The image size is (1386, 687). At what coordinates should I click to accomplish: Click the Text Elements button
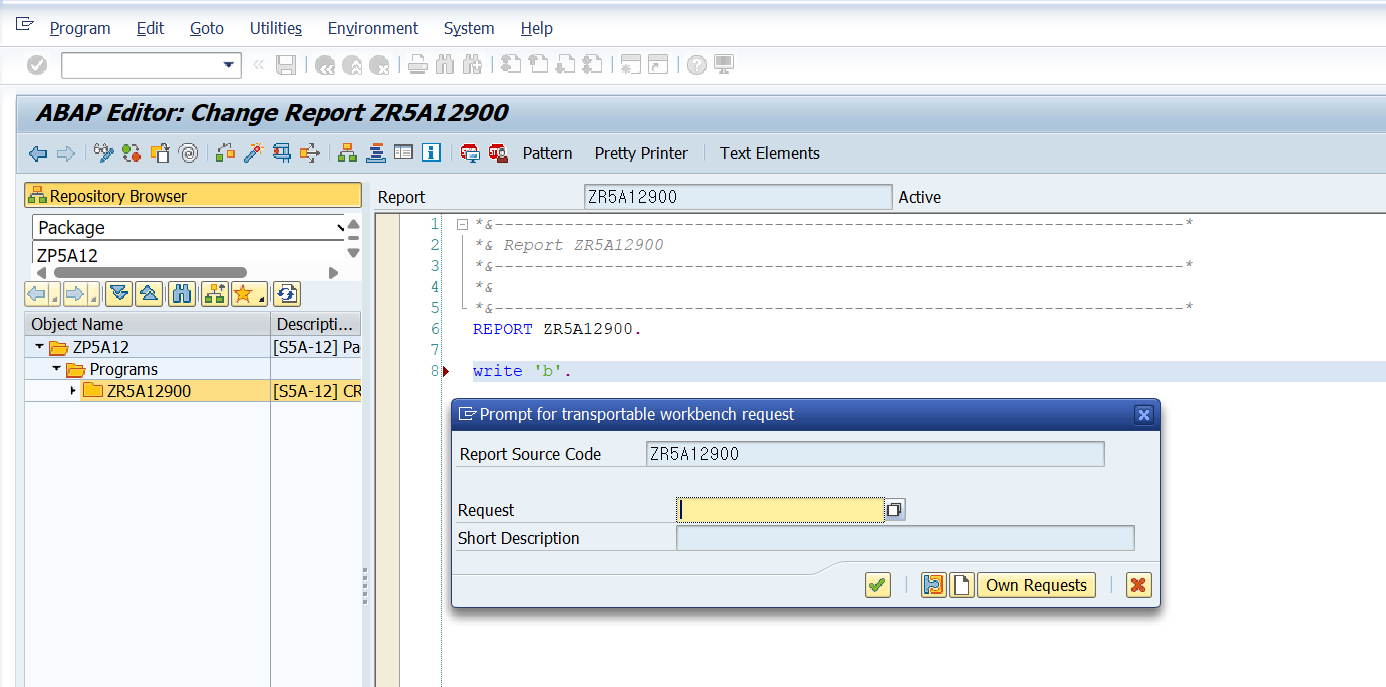(770, 153)
